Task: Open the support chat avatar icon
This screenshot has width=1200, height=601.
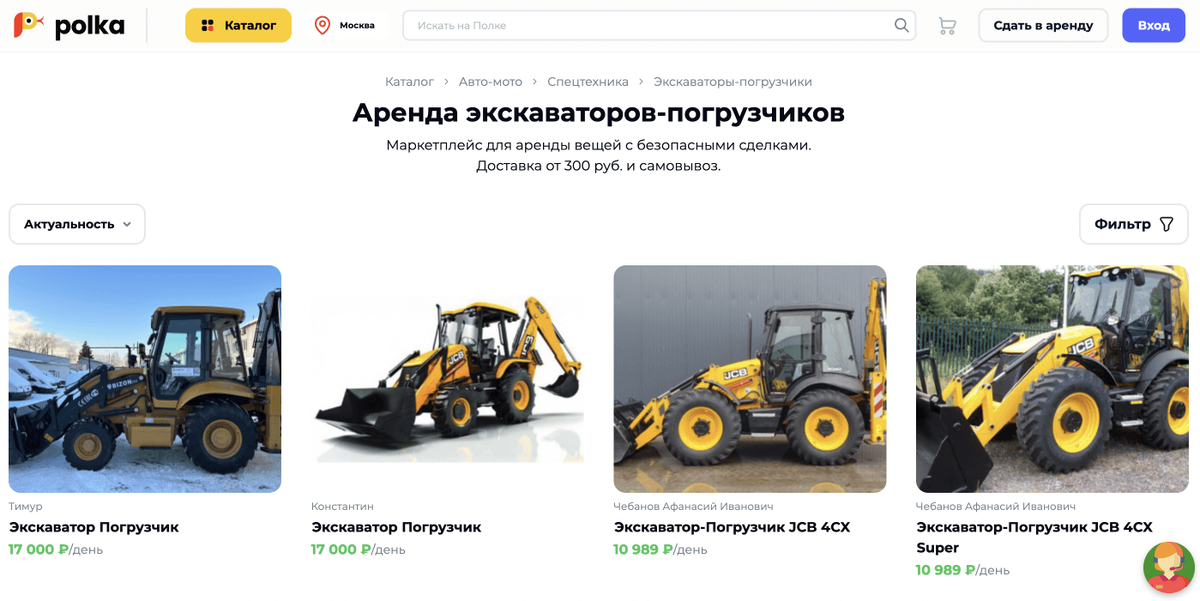Action: [1168, 567]
